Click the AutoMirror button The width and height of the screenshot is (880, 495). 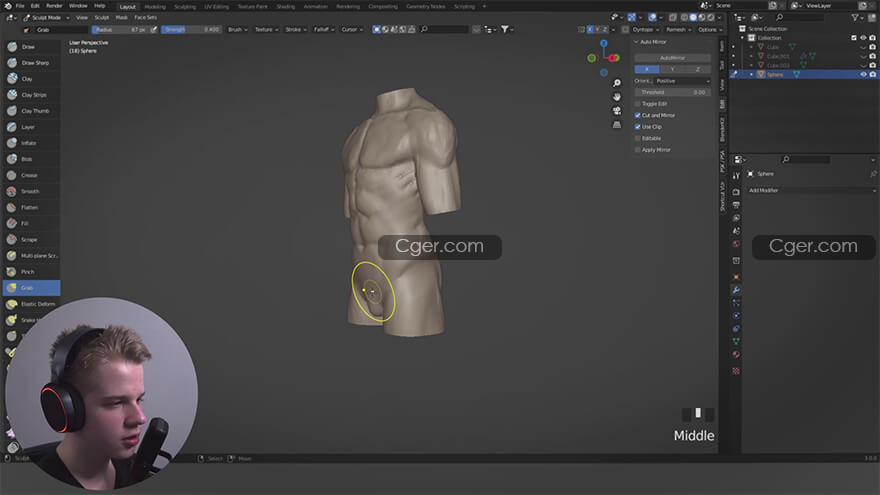(x=672, y=58)
